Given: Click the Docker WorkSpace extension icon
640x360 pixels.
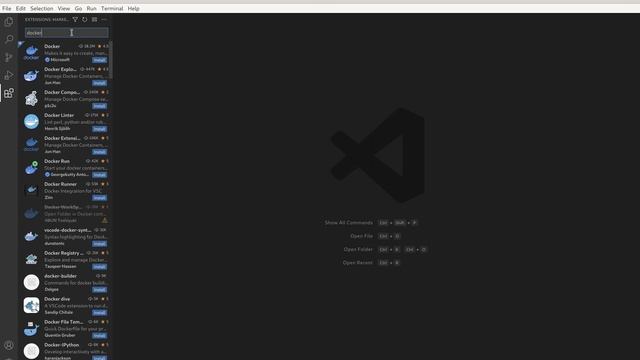Looking at the screenshot, I should click(x=31, y=213).
